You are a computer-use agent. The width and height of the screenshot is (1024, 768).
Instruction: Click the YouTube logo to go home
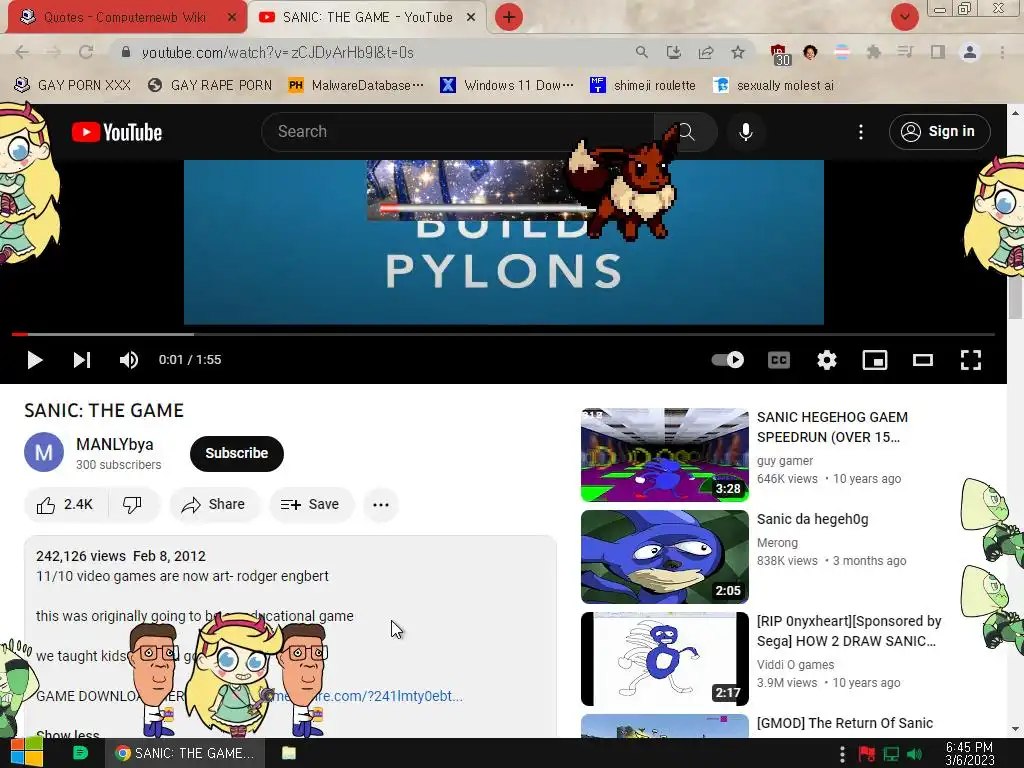[x=117, y=132]
